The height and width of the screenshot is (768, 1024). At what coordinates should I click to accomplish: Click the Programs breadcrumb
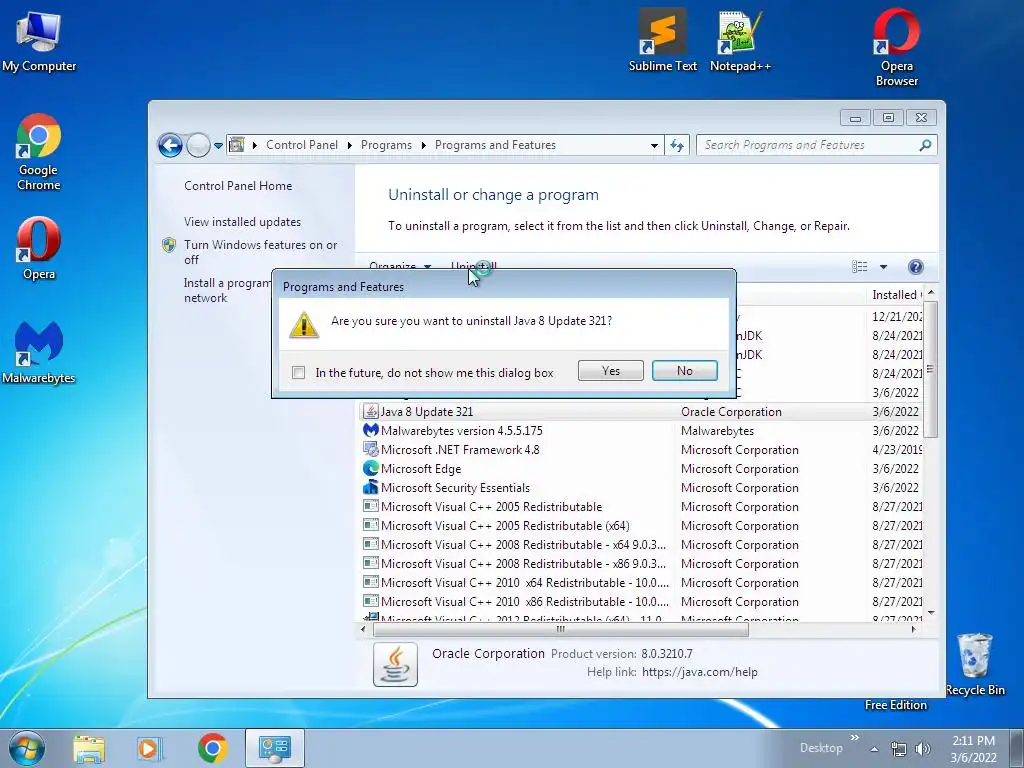pyautogui.click(x=386, y=145)
